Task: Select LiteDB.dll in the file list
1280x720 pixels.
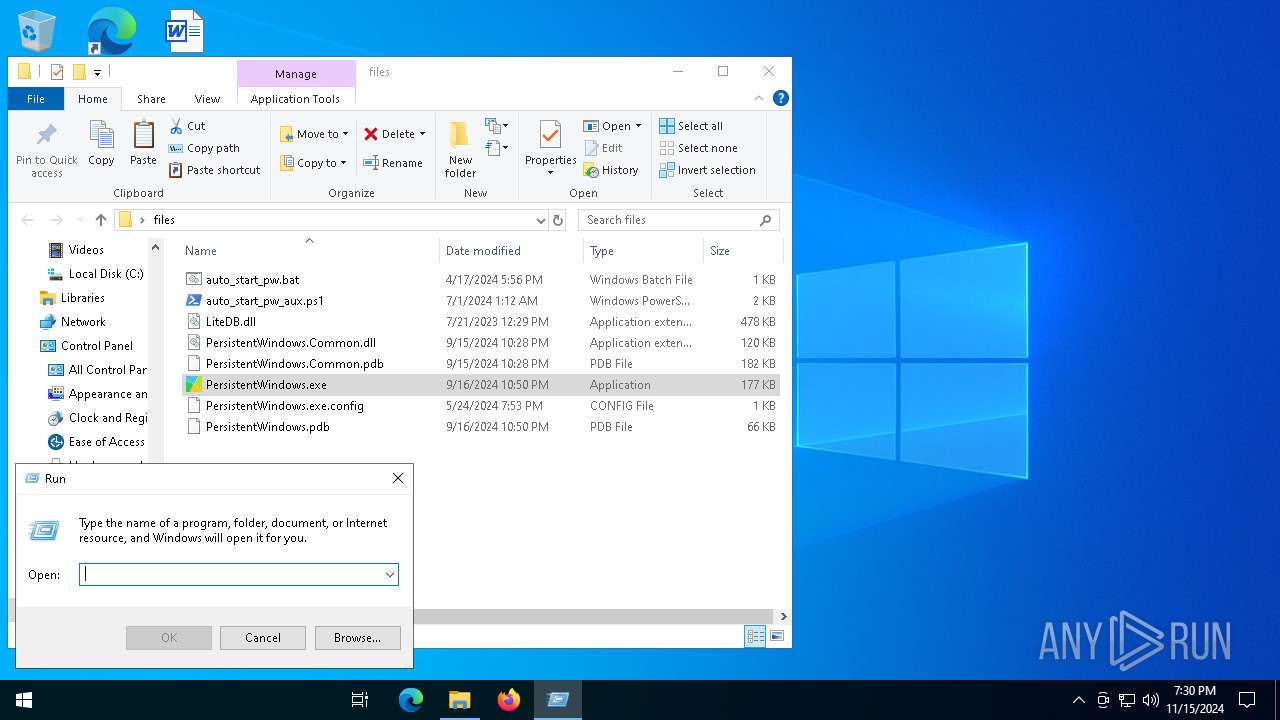Action: coord(480,322)
